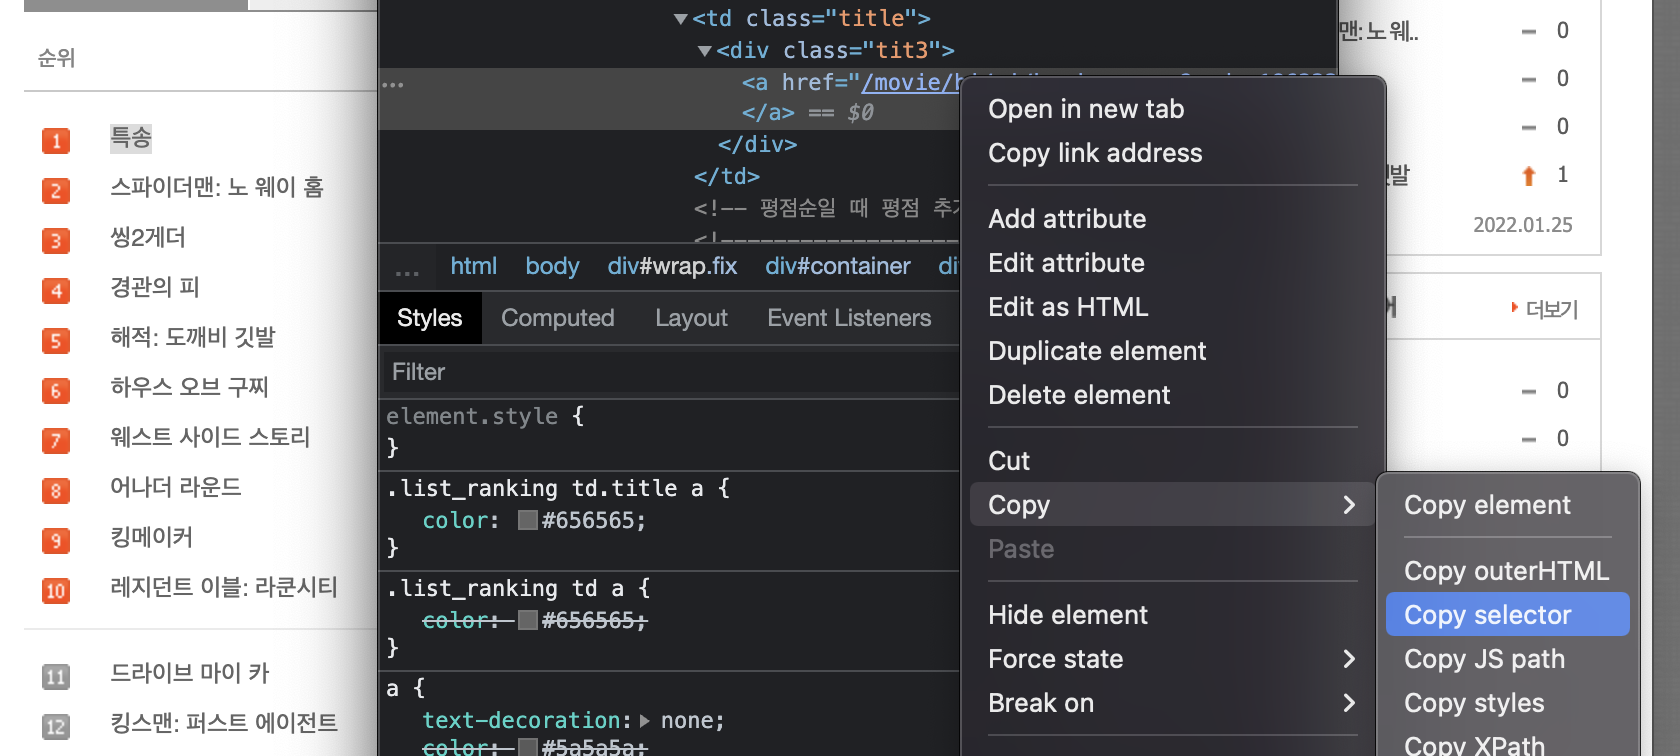Click the color swatch under .list_ranking td.title a
Screen dimensions: 1680x756
(528, 520)
